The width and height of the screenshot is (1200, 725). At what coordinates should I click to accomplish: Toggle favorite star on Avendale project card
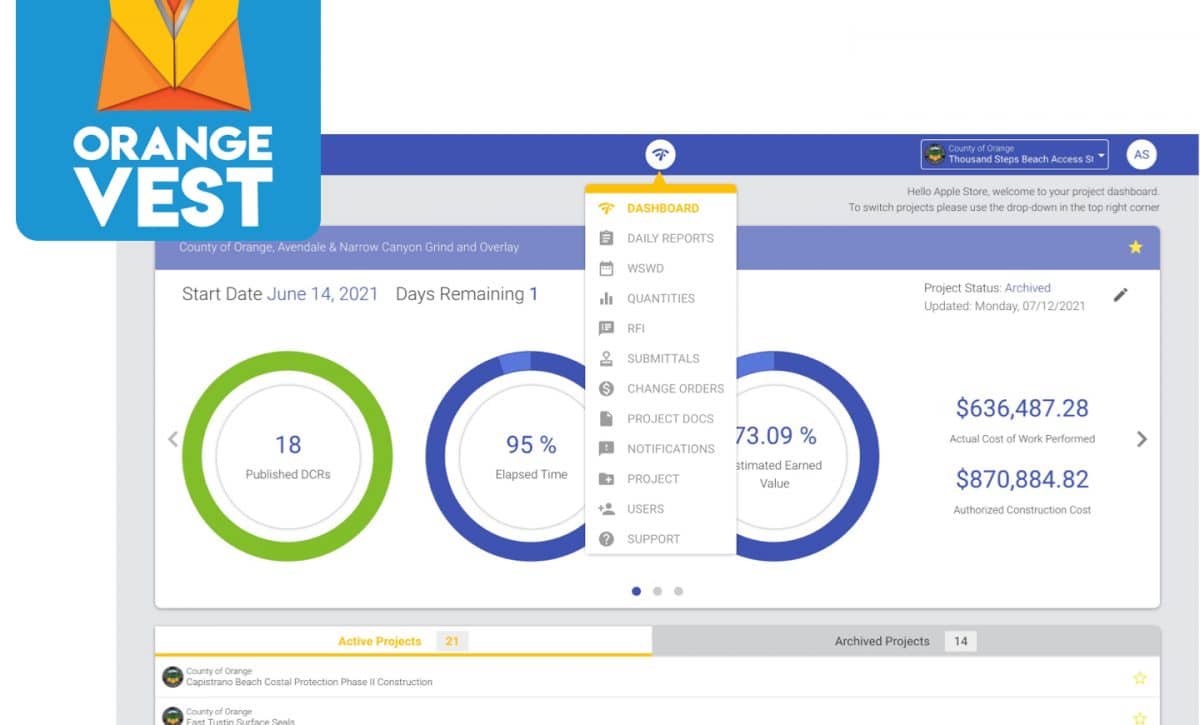click(1135, 247)
